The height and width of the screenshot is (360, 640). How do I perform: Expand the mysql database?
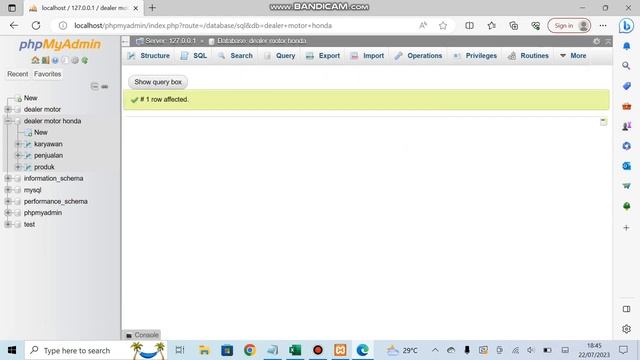pyautogui.click(x=8, y=190)
